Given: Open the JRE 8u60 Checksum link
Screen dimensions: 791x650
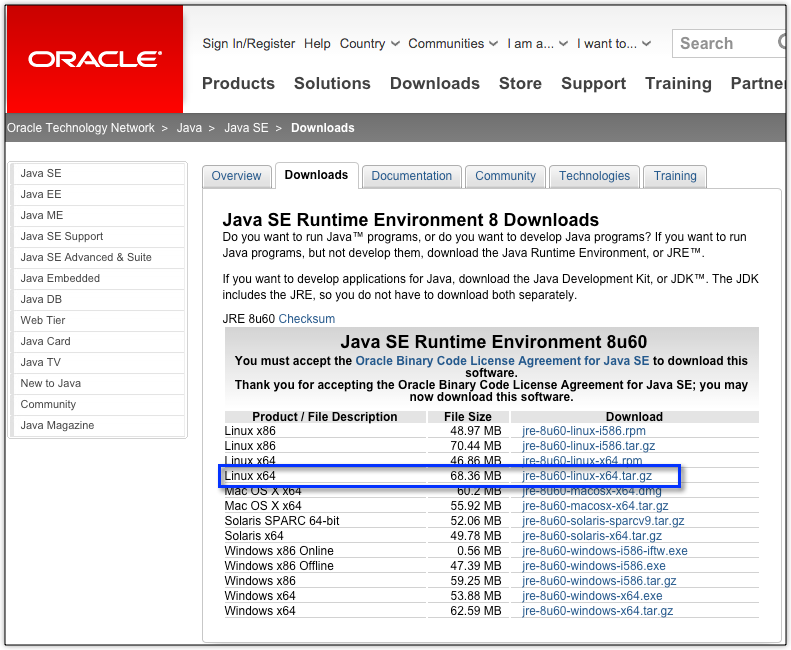Looking at the screenshot, I should (x=306, y=319).
